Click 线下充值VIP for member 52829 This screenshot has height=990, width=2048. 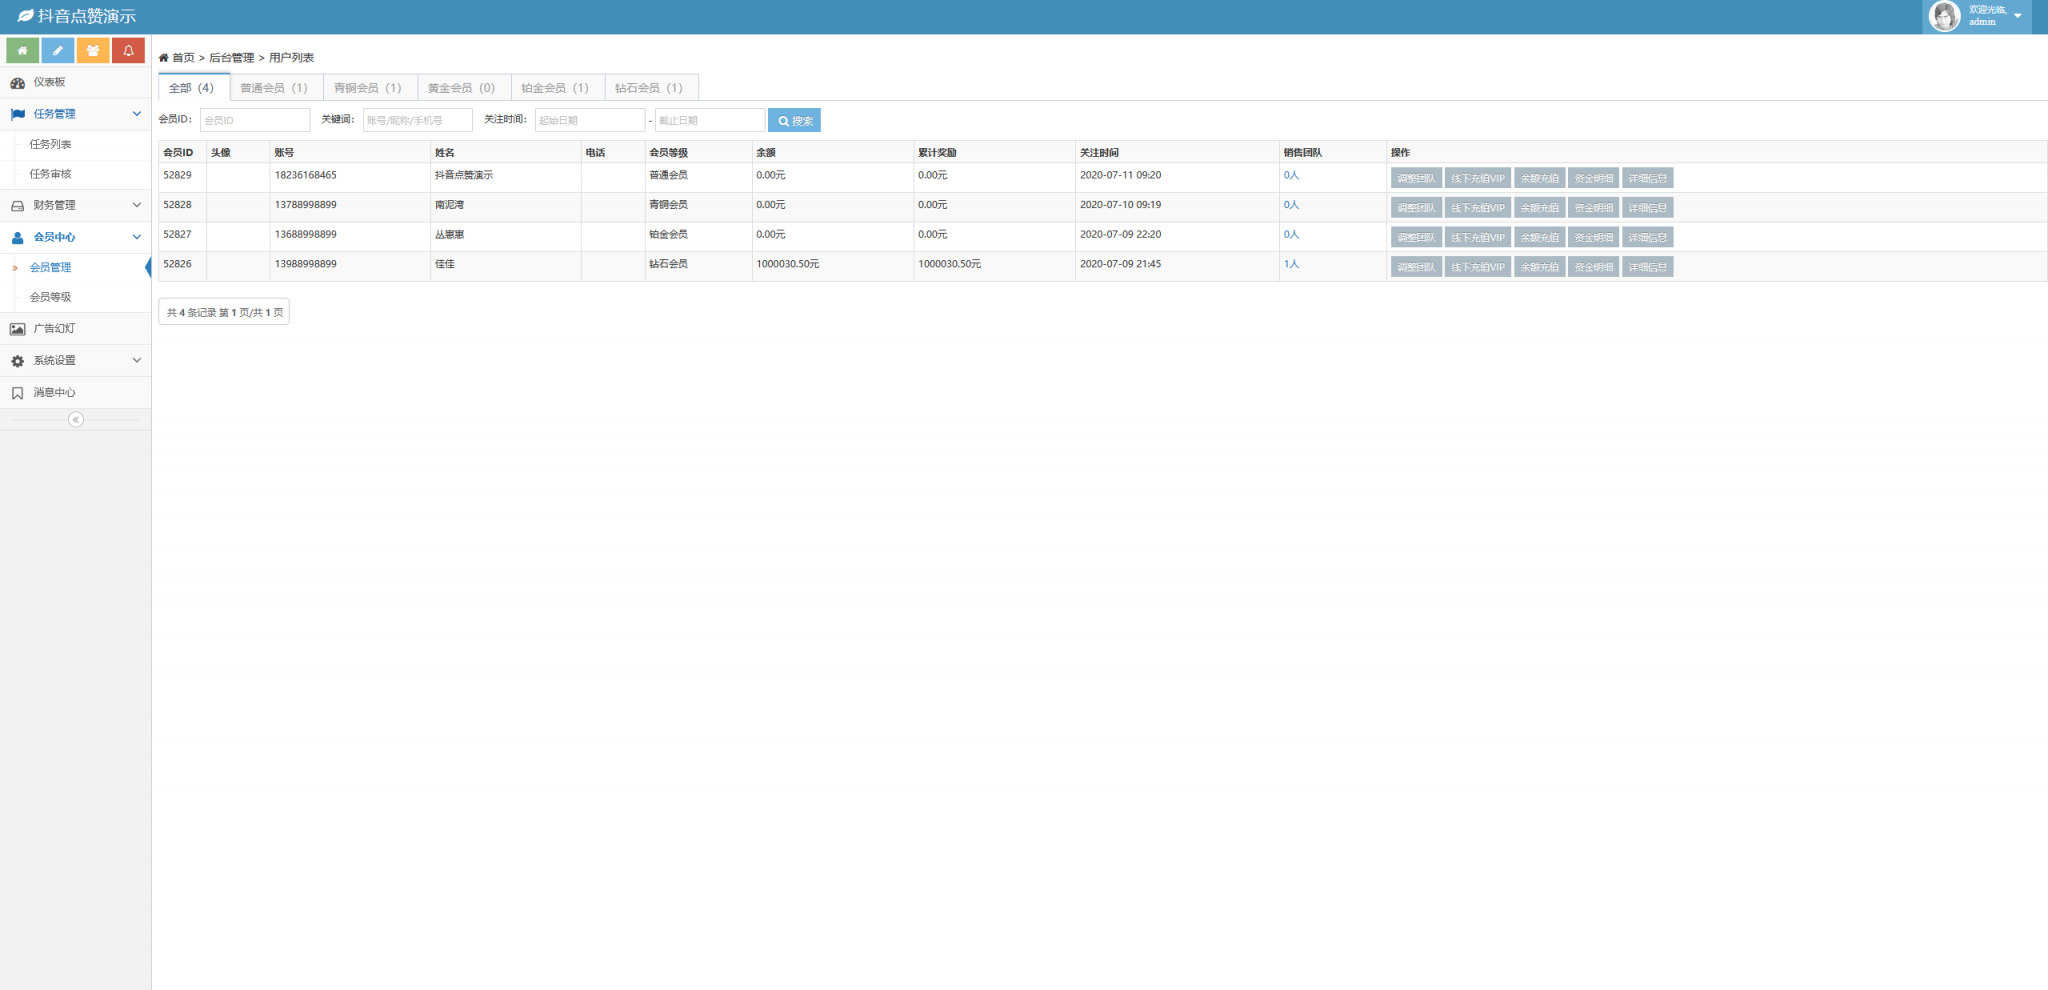coord(1477,178)
